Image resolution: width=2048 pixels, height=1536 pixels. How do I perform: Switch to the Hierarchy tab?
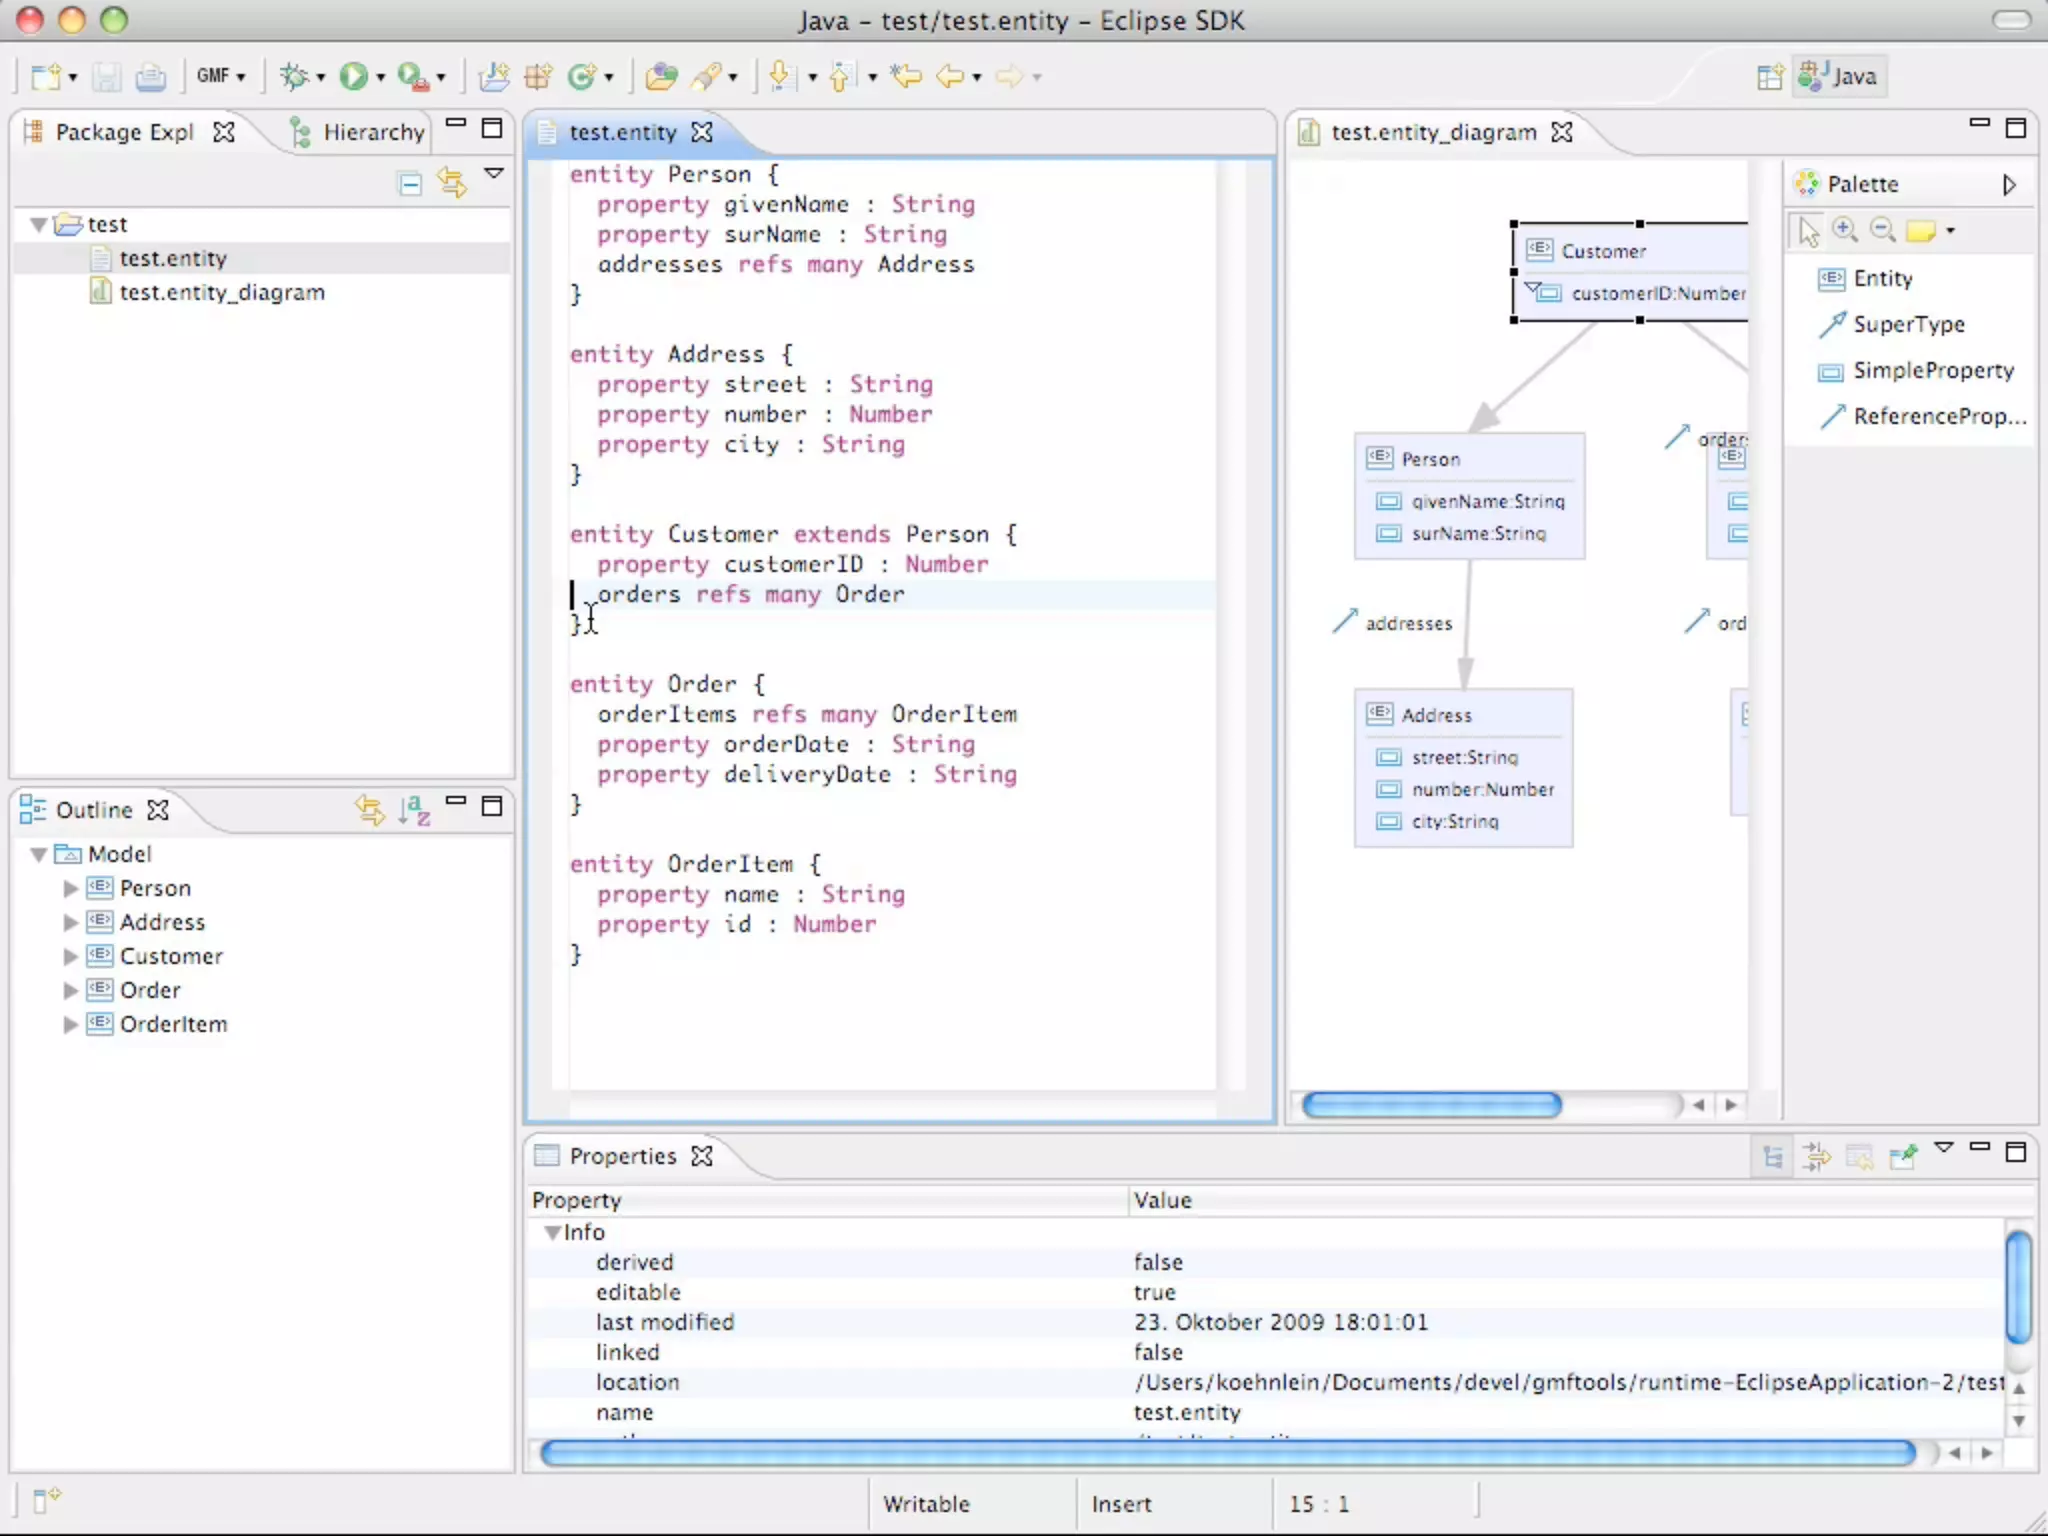pos(359,132)
